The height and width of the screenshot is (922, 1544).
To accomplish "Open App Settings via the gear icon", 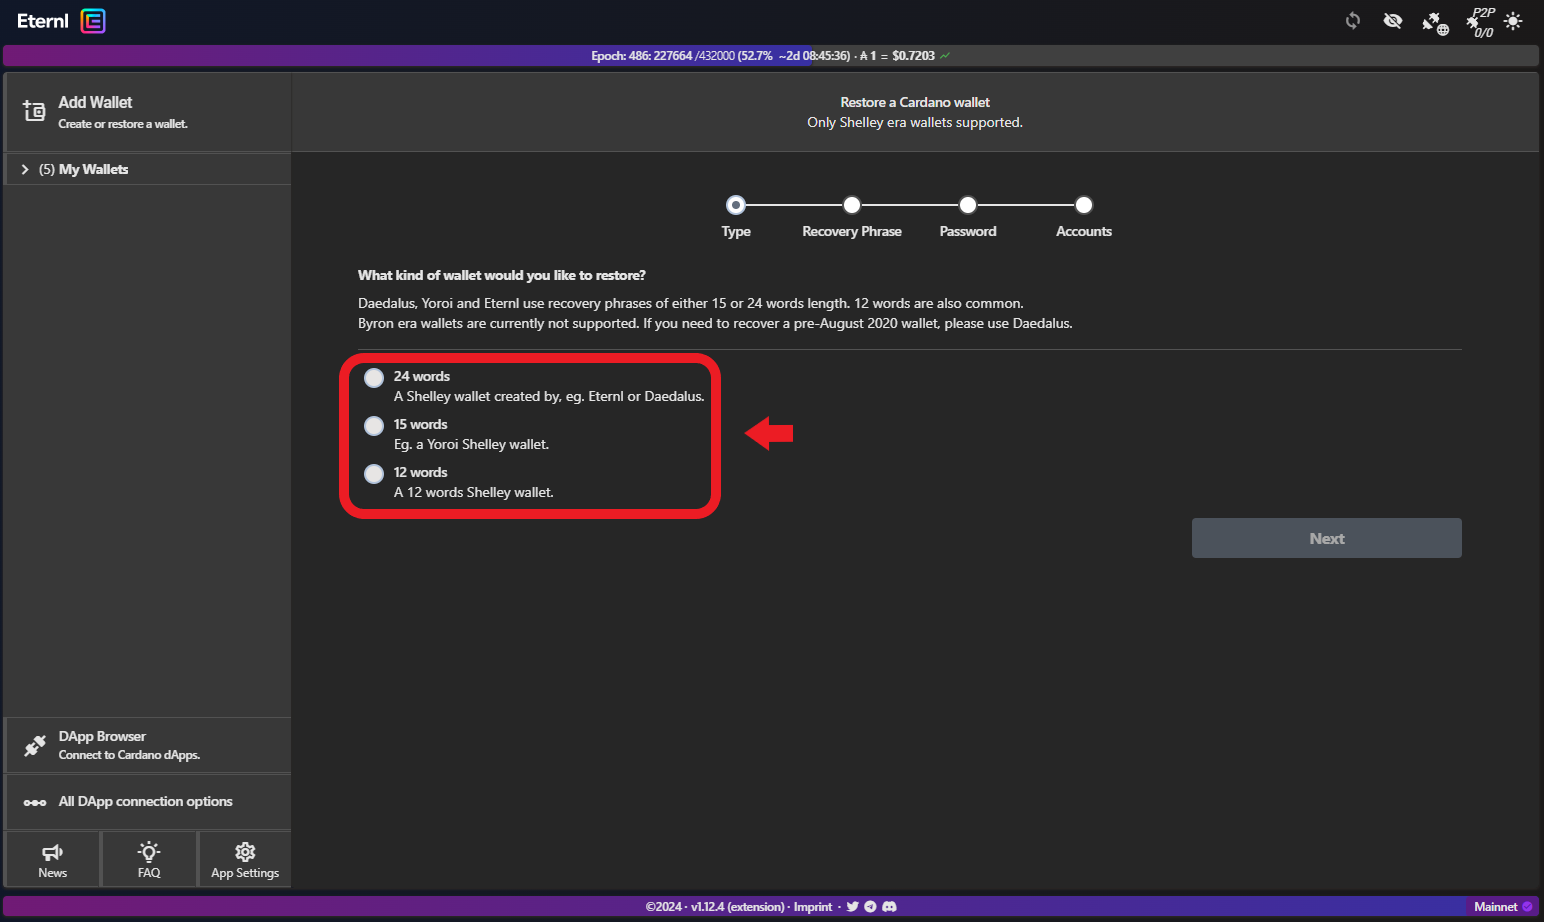I will tap(245, 852).
